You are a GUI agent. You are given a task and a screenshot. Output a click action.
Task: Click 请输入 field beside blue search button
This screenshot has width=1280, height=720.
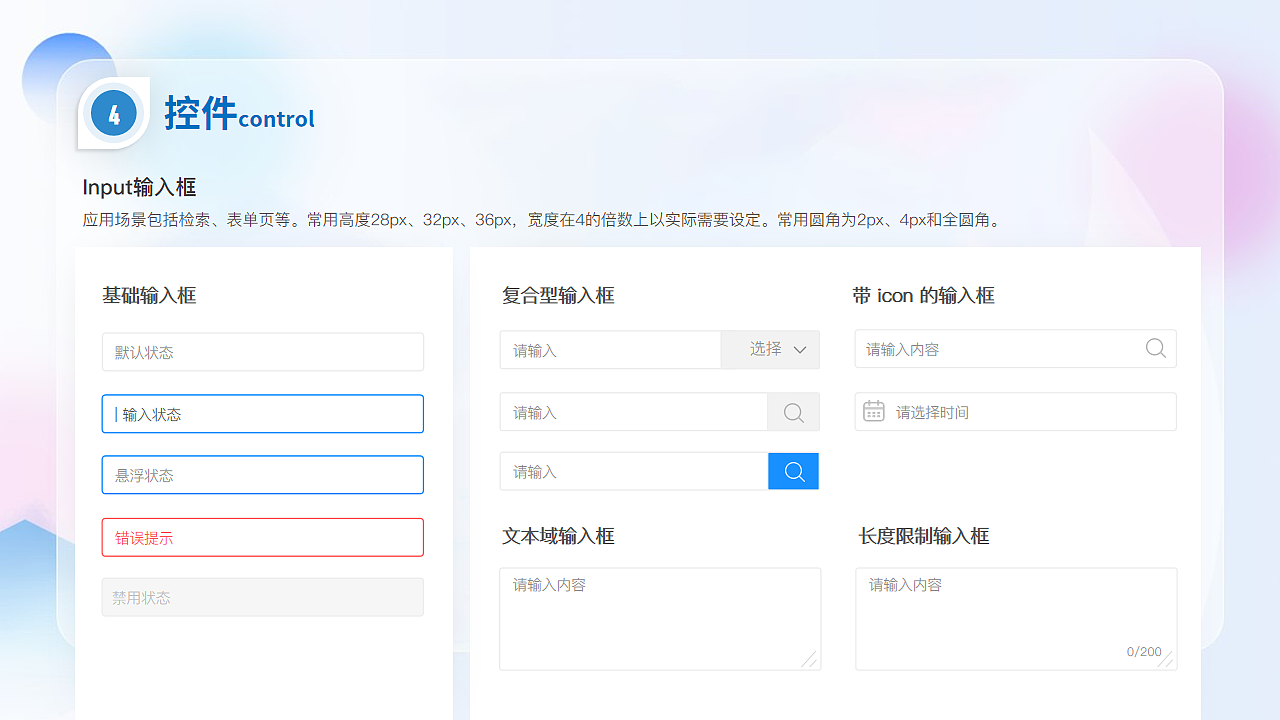[x=634, y=471]
